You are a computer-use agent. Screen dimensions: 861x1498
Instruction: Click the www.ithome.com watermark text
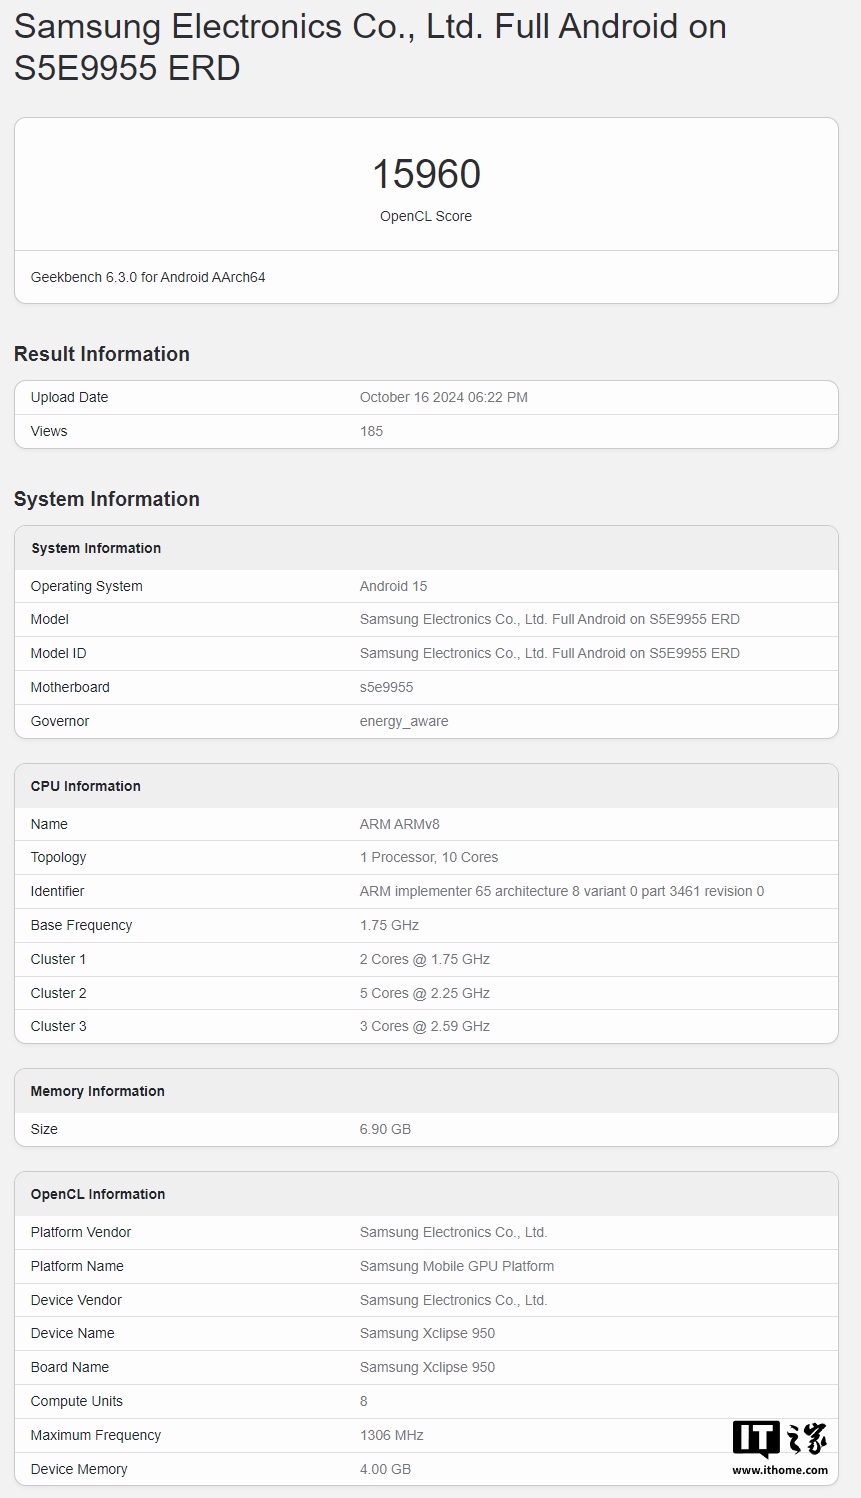(779, 1470)
